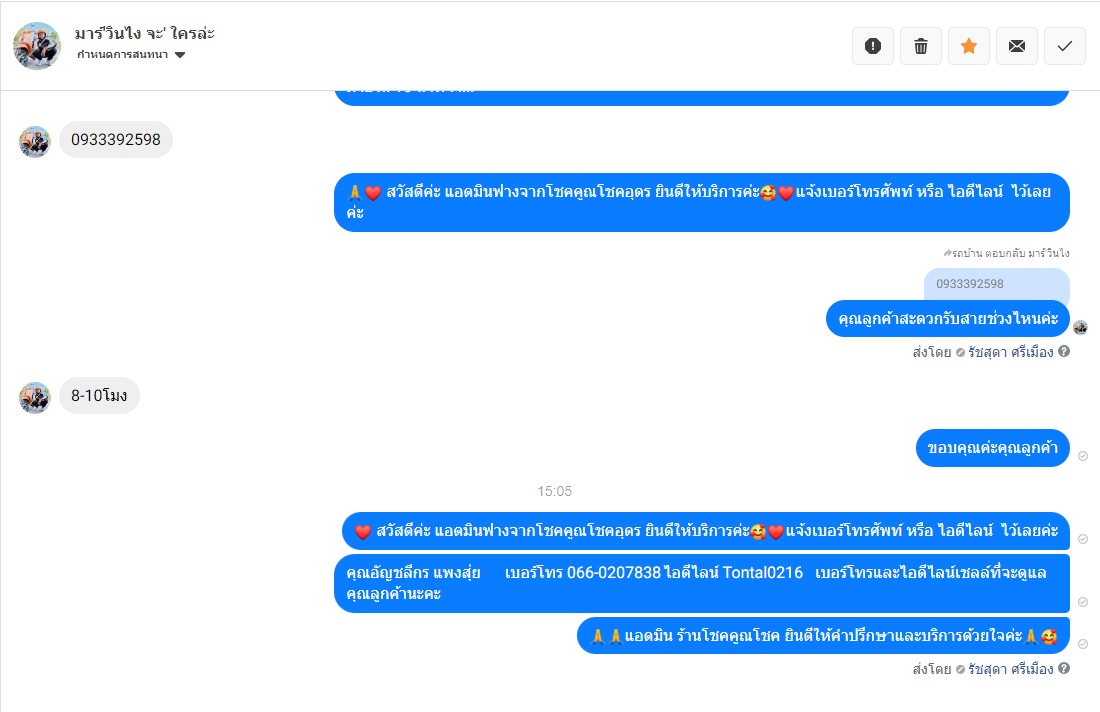
Task: Click the quoted 0933392598 reply preview
Action: (x=997, y=284)
